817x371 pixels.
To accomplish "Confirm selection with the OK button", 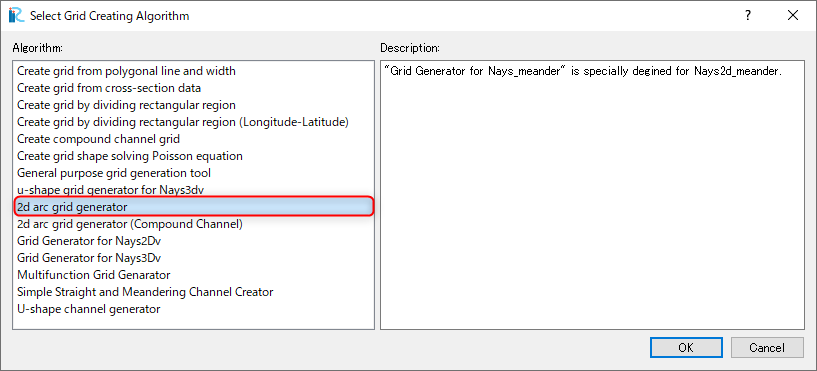I will [686, 348].
